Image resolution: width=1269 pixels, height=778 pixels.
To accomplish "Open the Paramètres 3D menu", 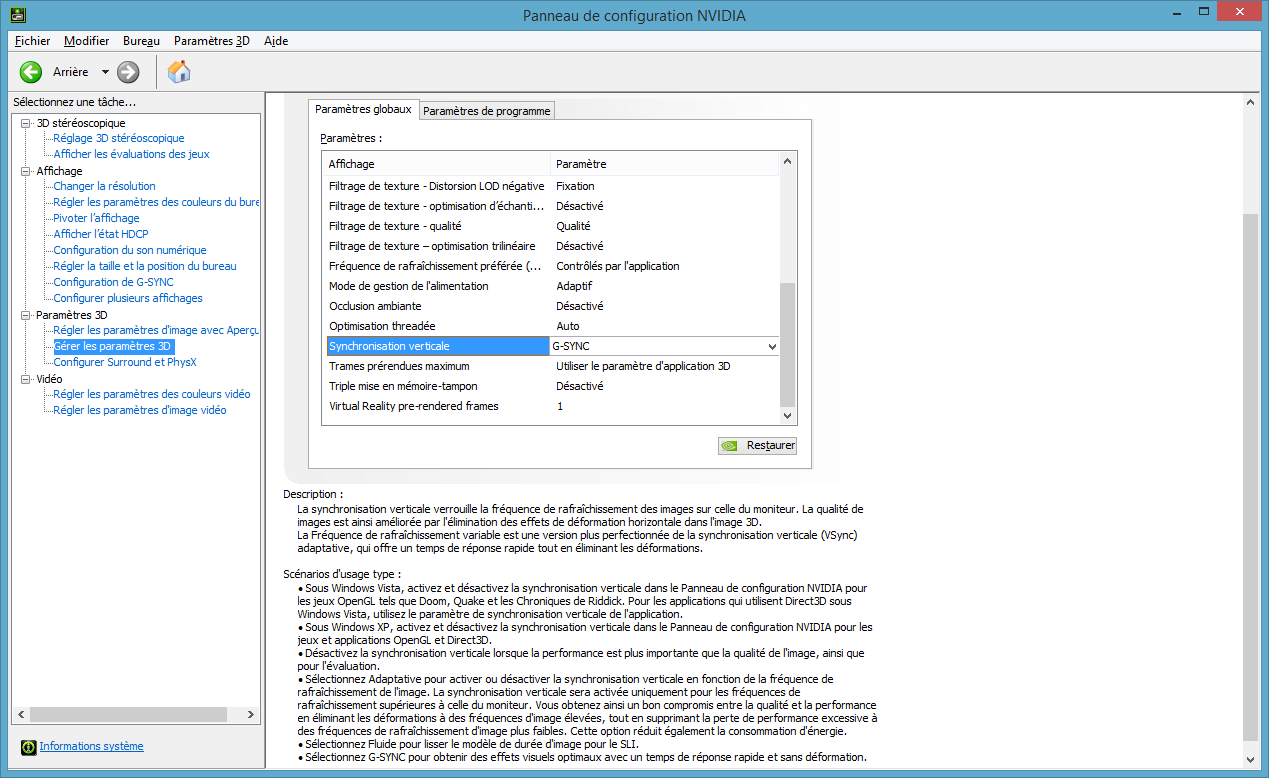I will pos(211,41).
